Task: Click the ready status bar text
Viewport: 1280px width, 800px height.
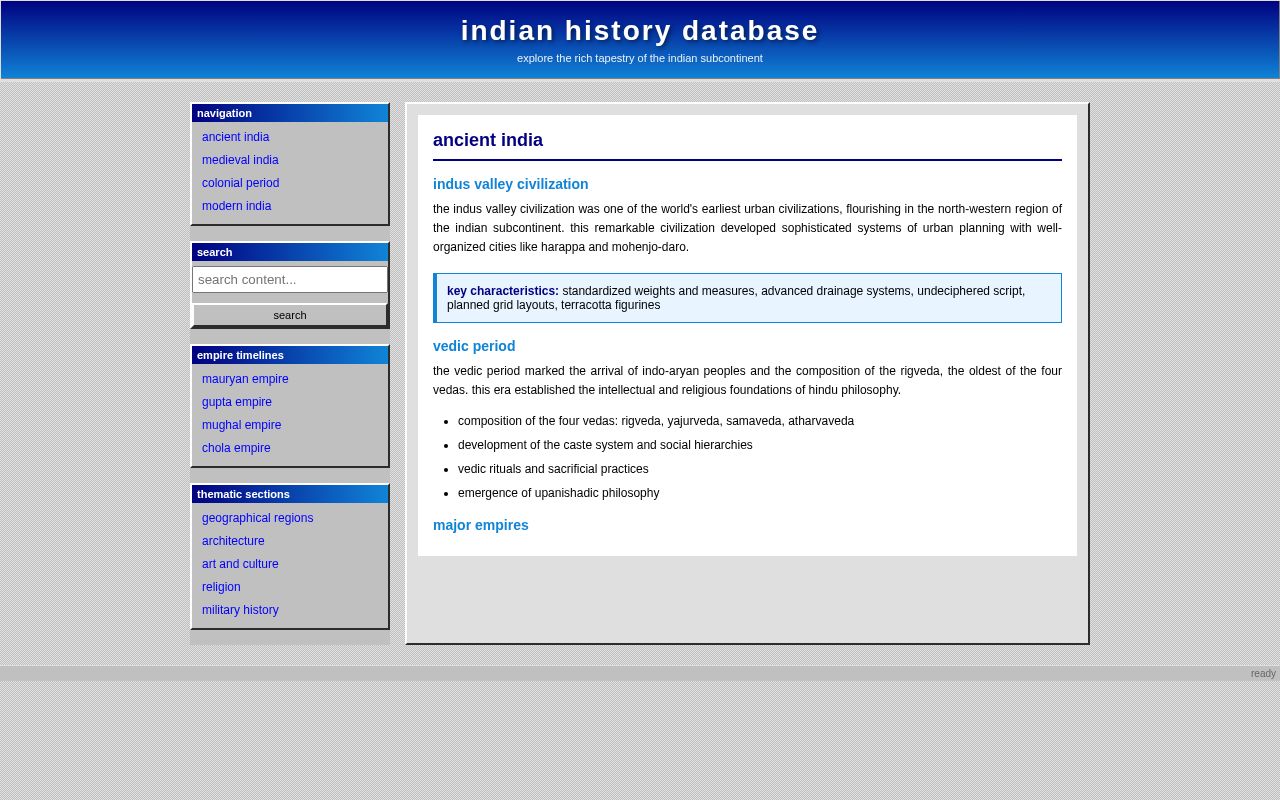Action: coord(1263,674)
